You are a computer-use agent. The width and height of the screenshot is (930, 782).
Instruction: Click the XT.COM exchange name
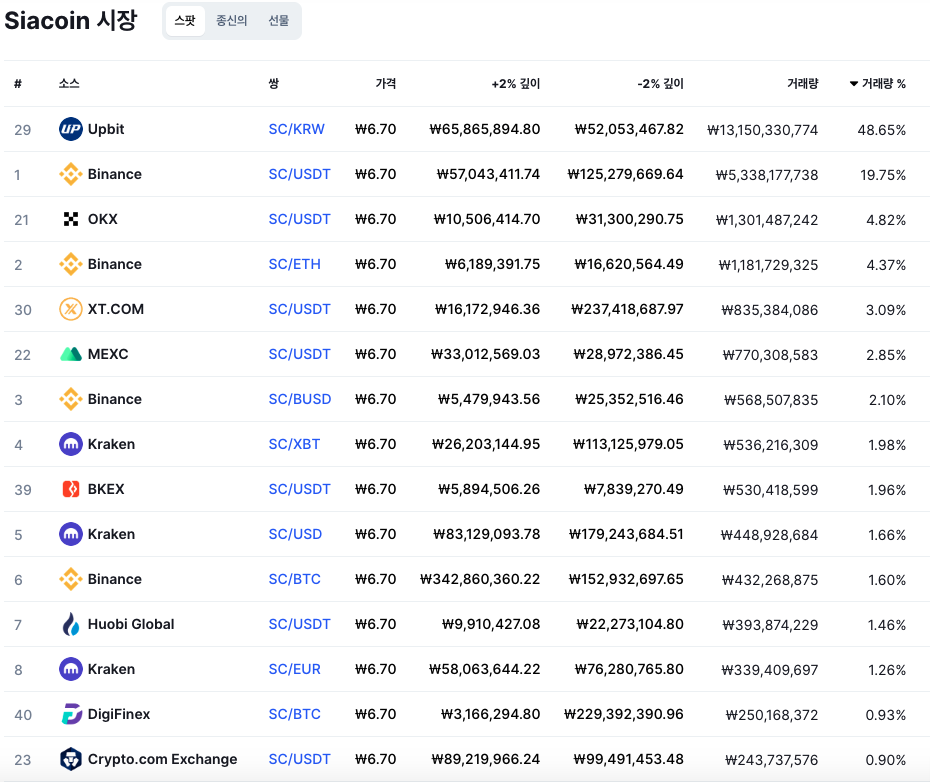(x=116, y=309)
